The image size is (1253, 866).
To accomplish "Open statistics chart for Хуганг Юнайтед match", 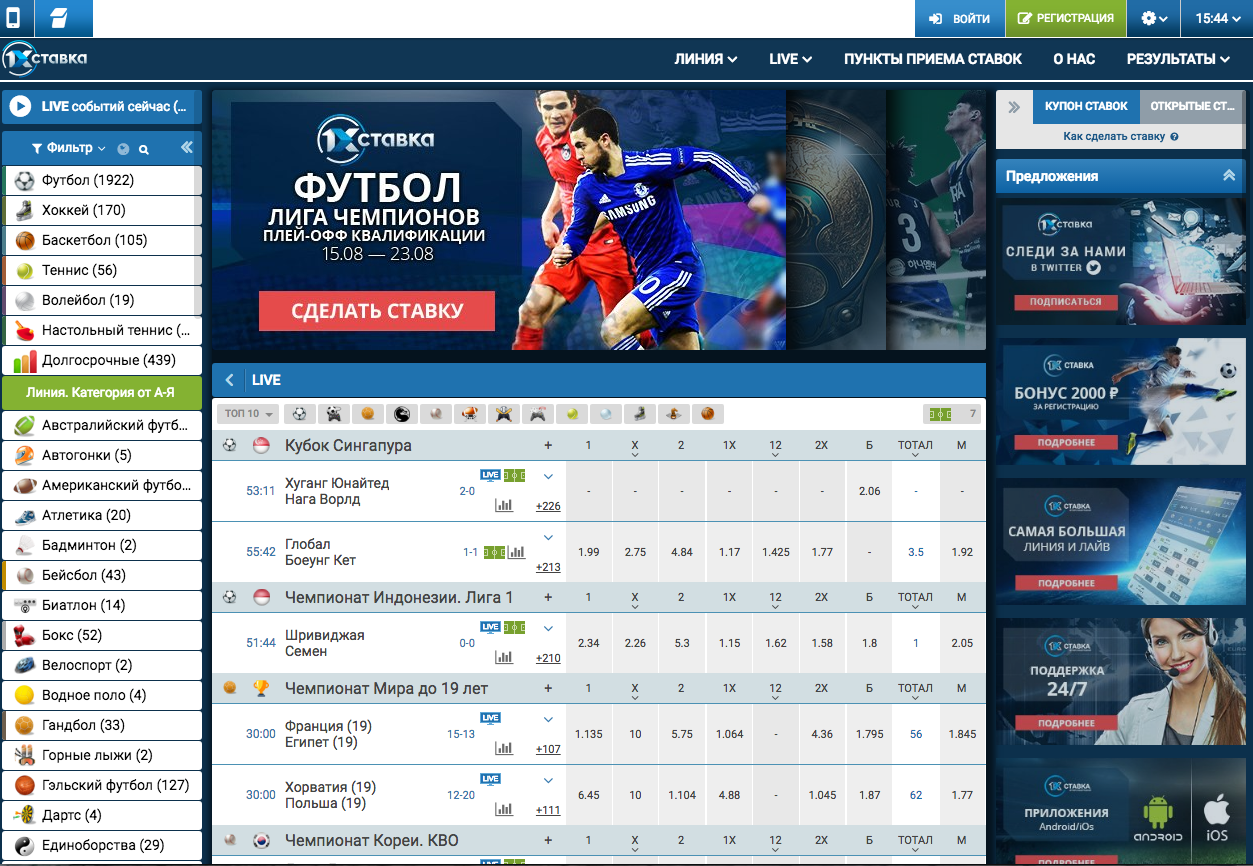I will 504,505.
